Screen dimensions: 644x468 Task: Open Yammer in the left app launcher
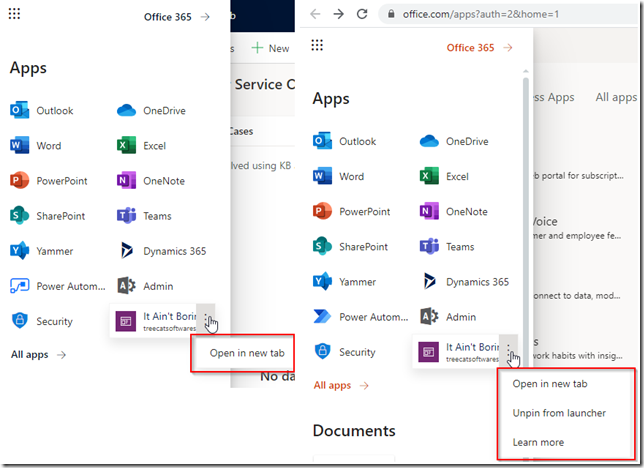pos(41,251)
